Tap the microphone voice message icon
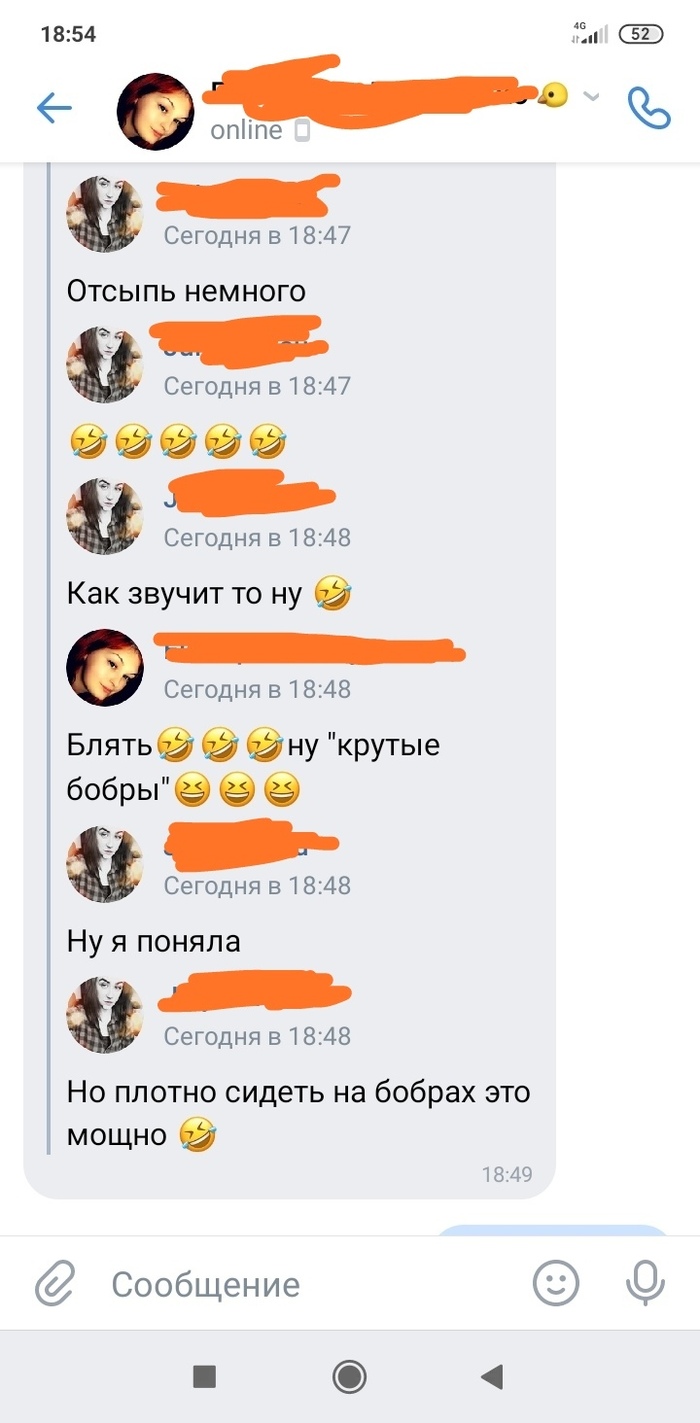 [x=645, y=1283]
